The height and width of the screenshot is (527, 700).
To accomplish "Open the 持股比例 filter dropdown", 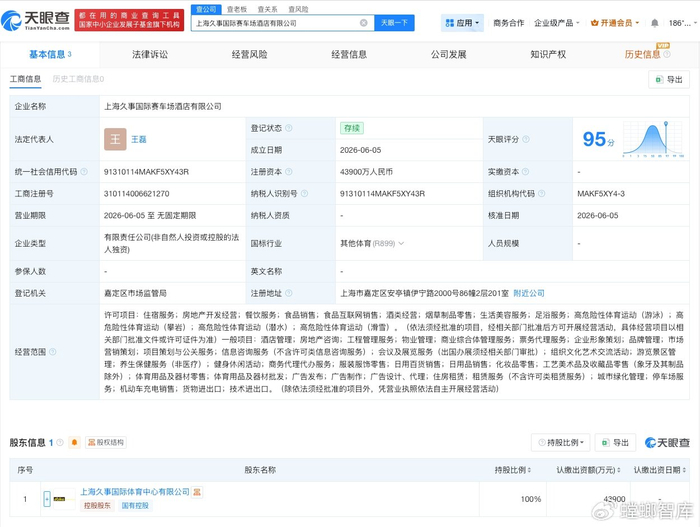I will pos(561,443).
